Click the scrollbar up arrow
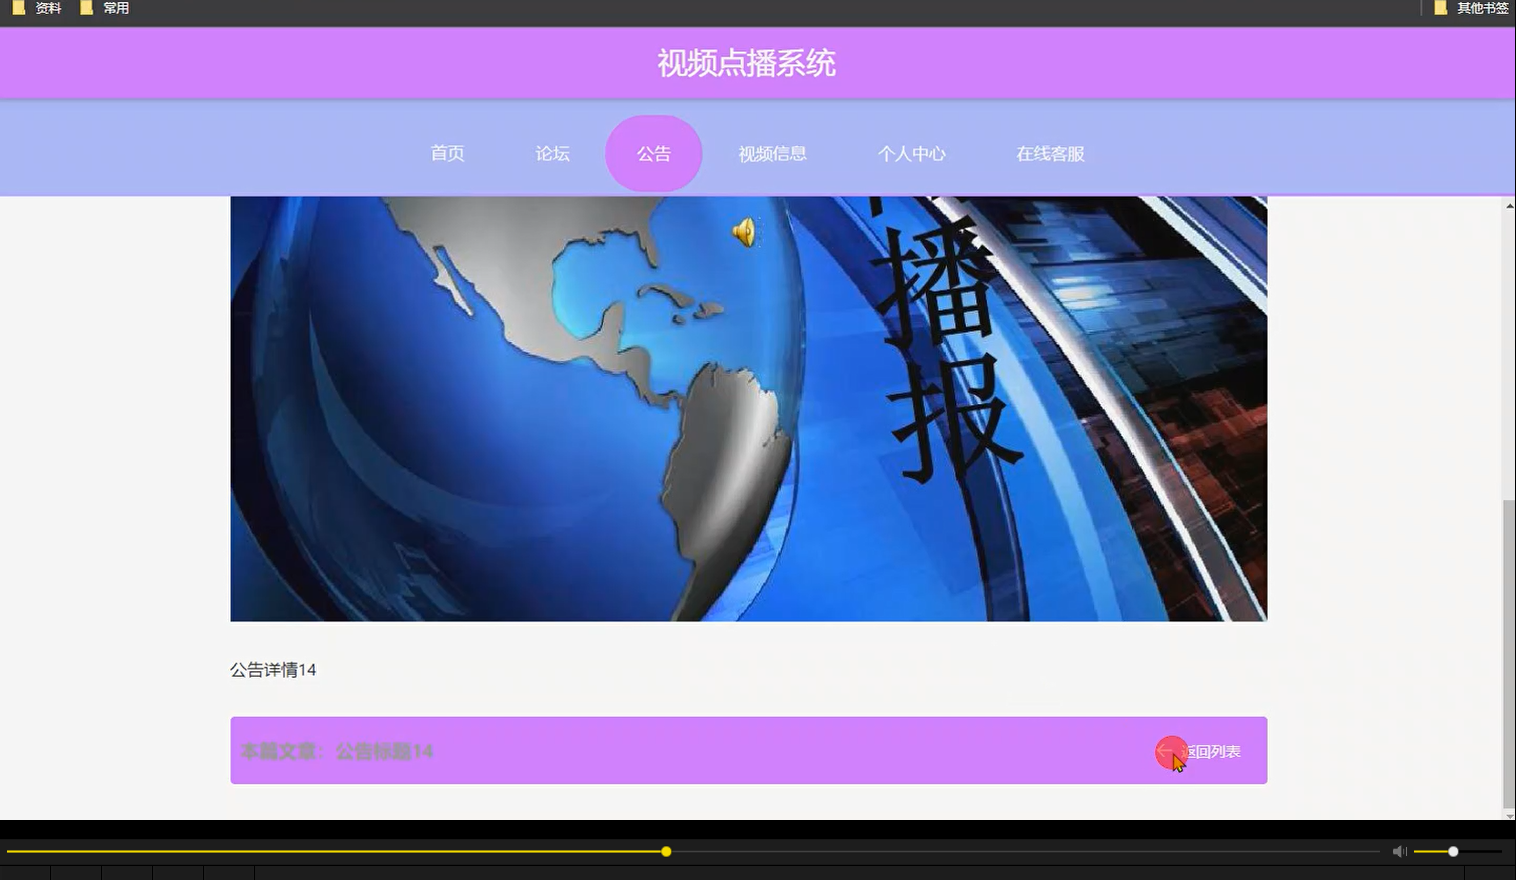1516x880 pixels. pyautogui.click(x=1507, y=205)
